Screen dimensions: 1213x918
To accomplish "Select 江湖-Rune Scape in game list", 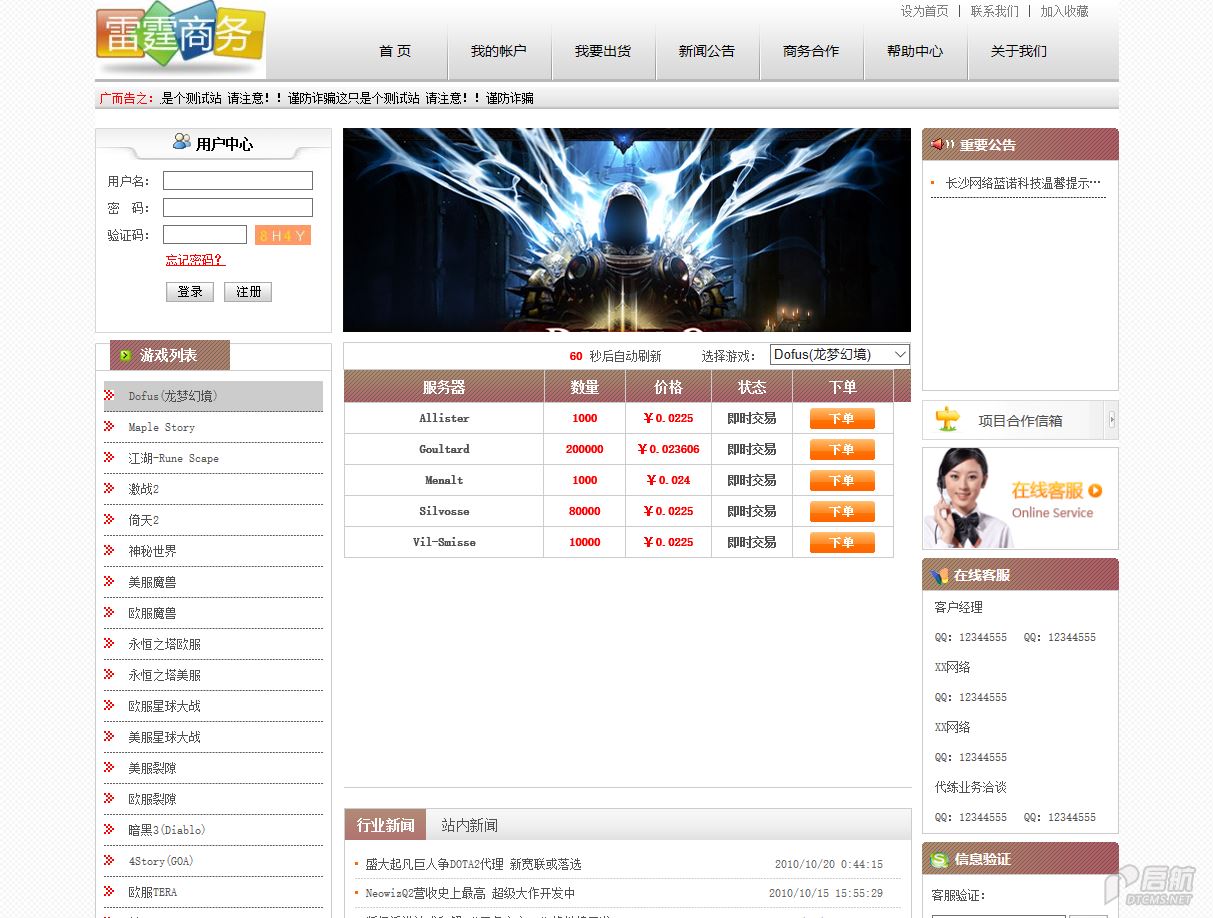I will point(213,458).
